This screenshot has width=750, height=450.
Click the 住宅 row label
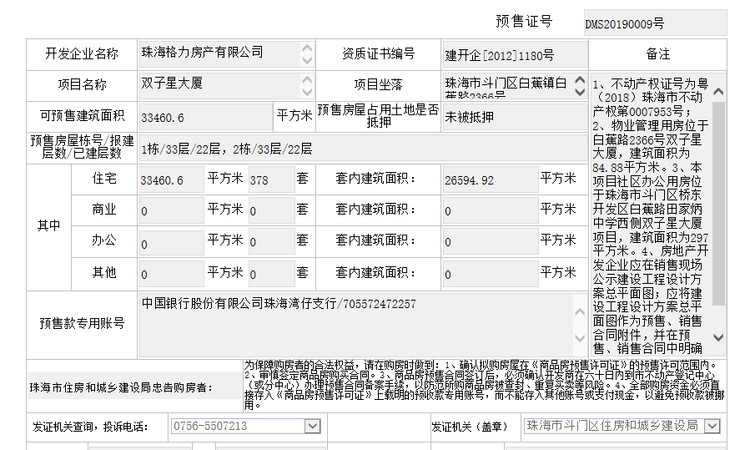(x=104, y=179)
